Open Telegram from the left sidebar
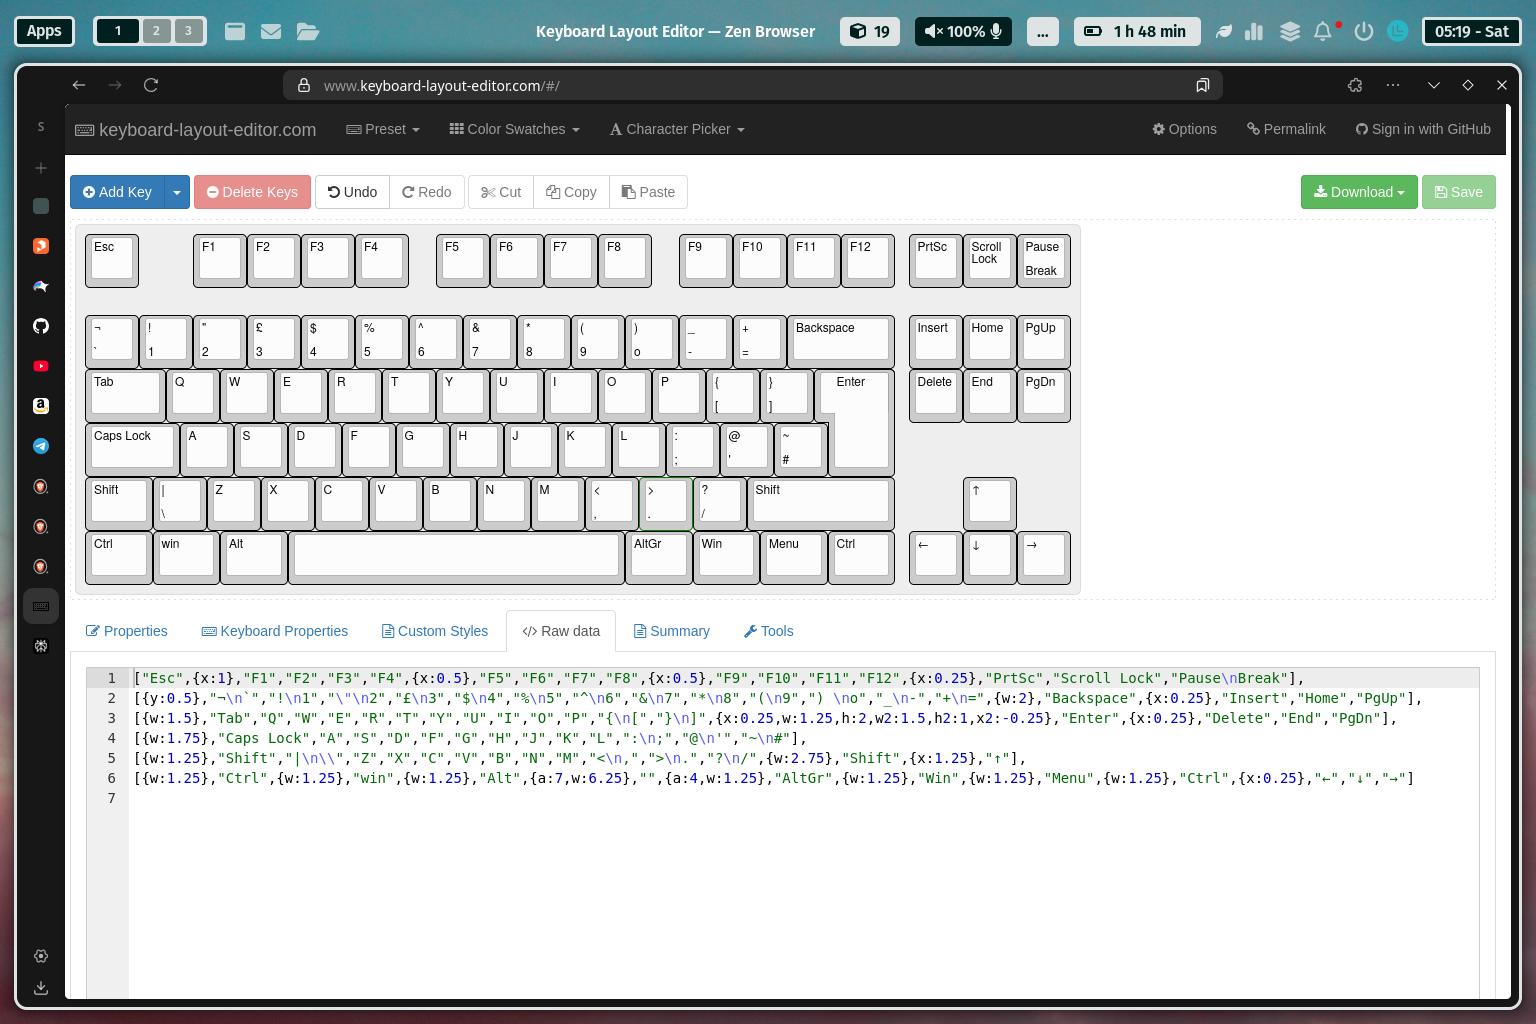The width and height of the screenshot is (1536, 1024). (x=41, y=446)
